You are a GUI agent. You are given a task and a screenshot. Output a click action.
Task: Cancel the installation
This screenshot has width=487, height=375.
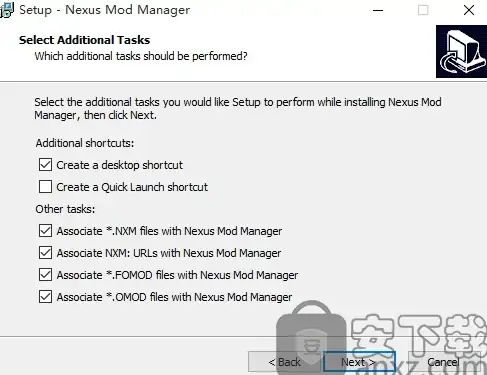click(x=443, y=362)
